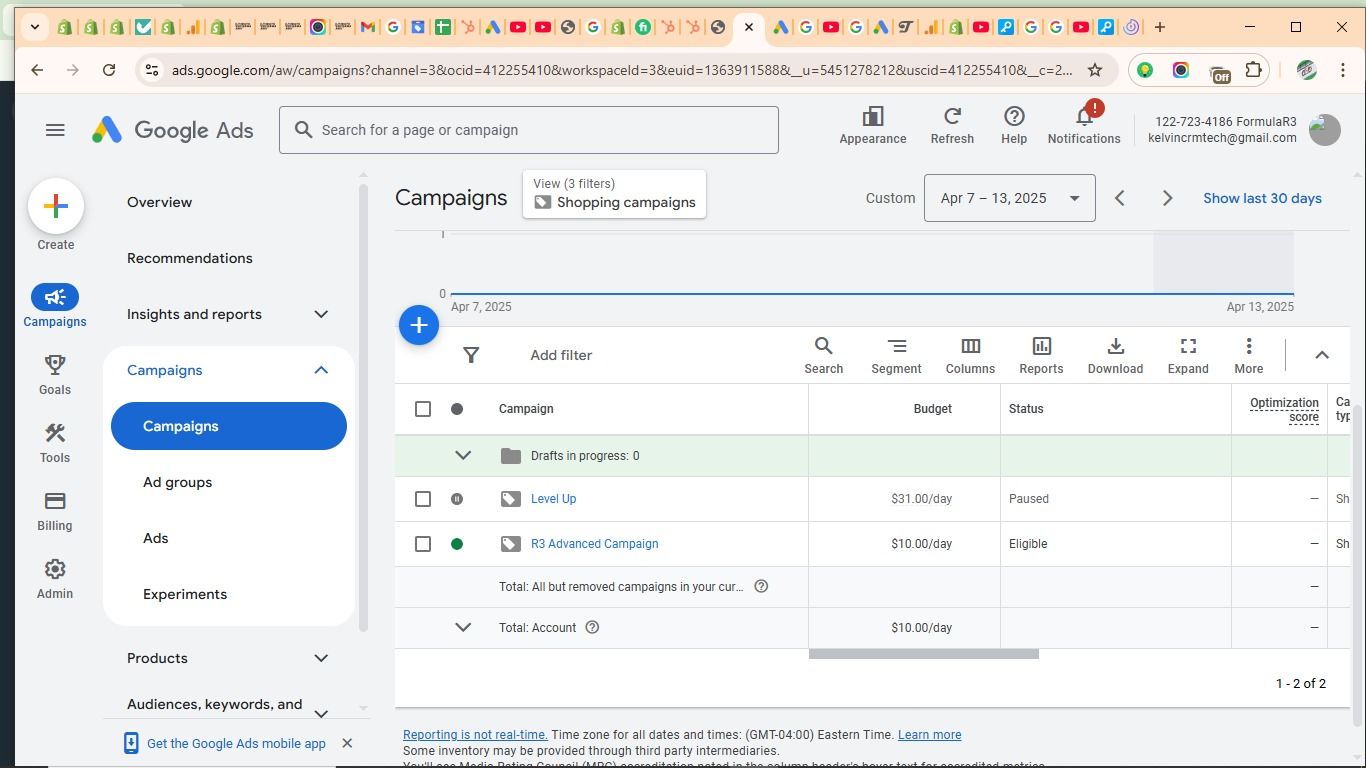Viewport: 1366px width, 768px height.
Task: Go to the Overview page
Action: click(159, 202)
